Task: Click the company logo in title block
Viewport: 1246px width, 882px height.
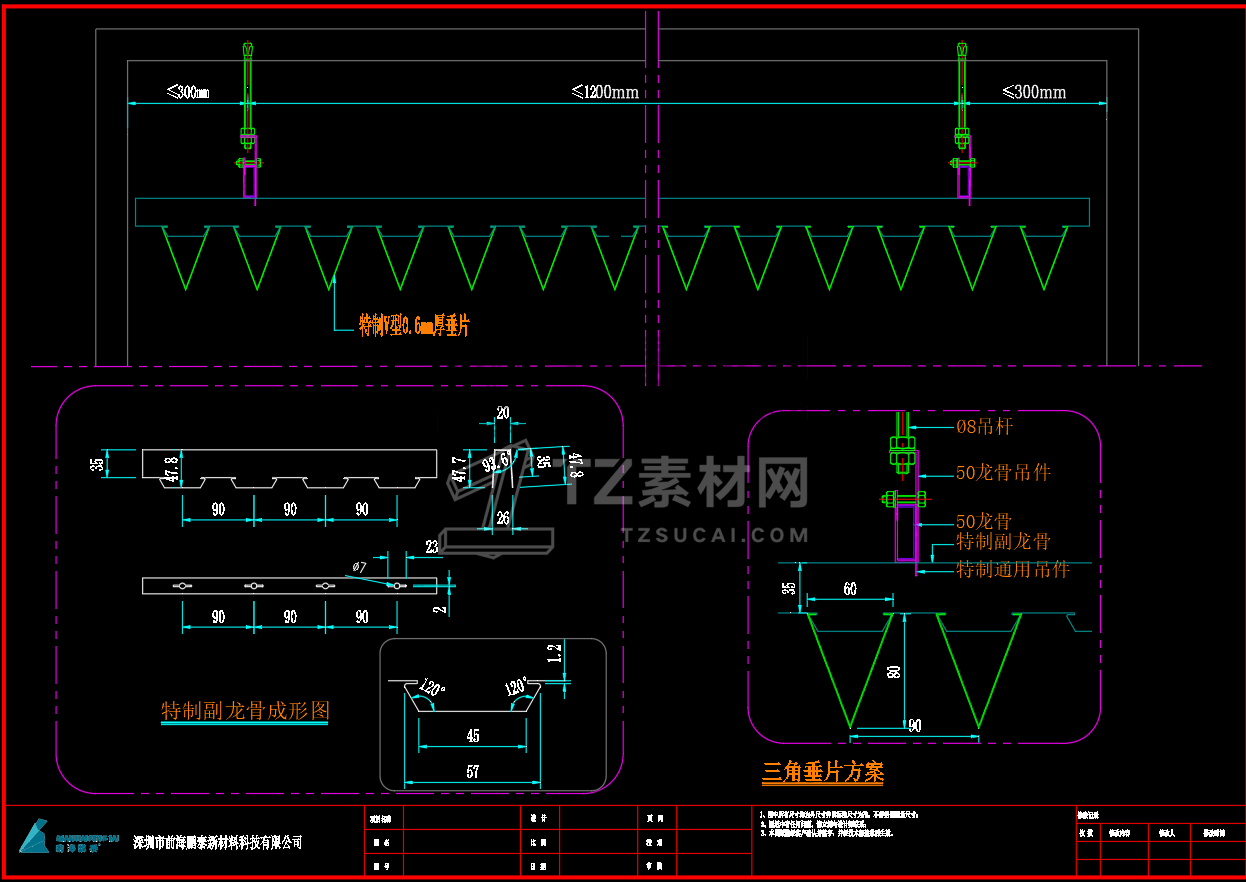Action: click(x=69, y=836)
